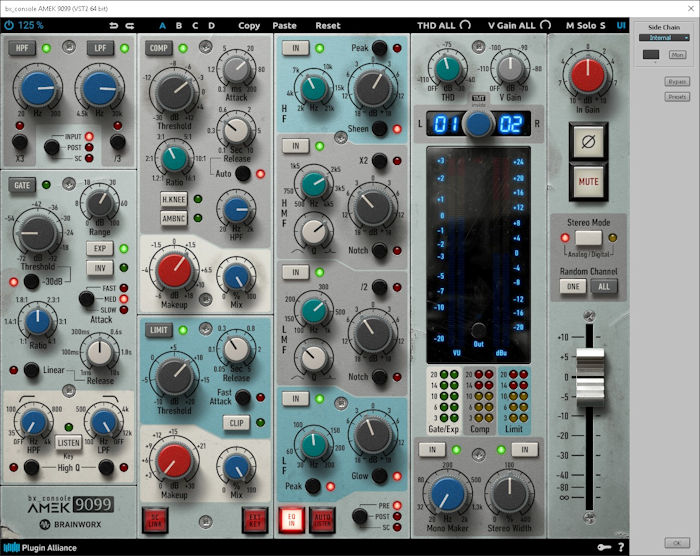
Task: Click the Paste button
Action: coord(284,25)
